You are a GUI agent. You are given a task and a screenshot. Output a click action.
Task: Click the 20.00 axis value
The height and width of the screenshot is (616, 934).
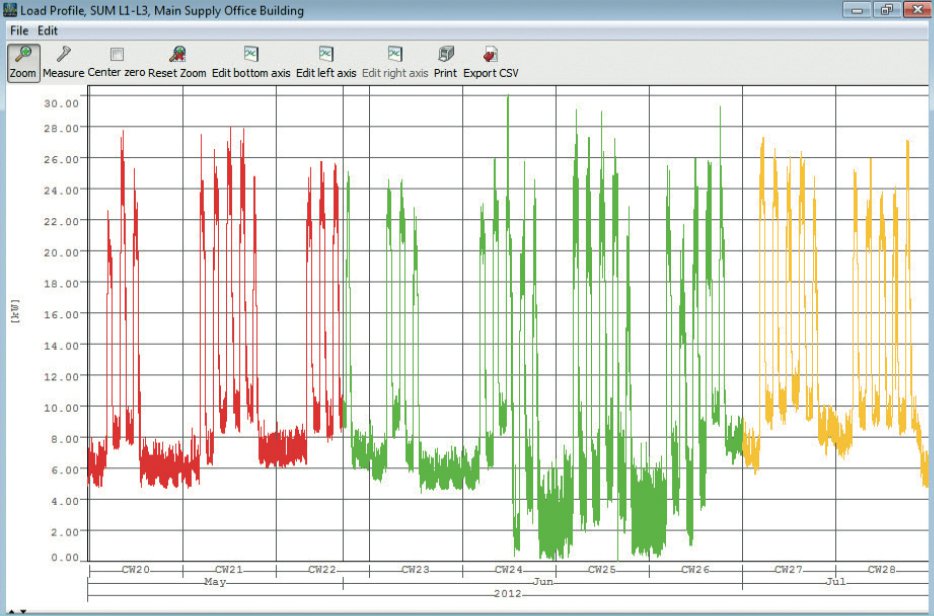tap(61, 253)
